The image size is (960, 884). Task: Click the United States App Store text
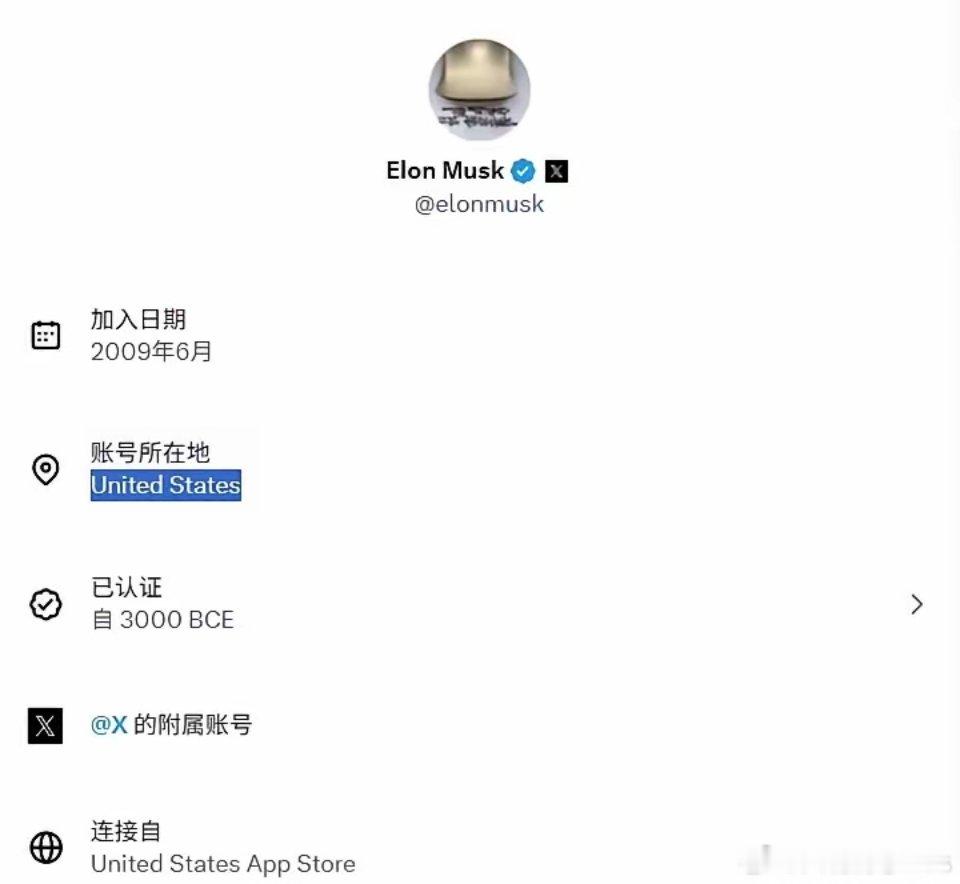click(x=222, y=863)
